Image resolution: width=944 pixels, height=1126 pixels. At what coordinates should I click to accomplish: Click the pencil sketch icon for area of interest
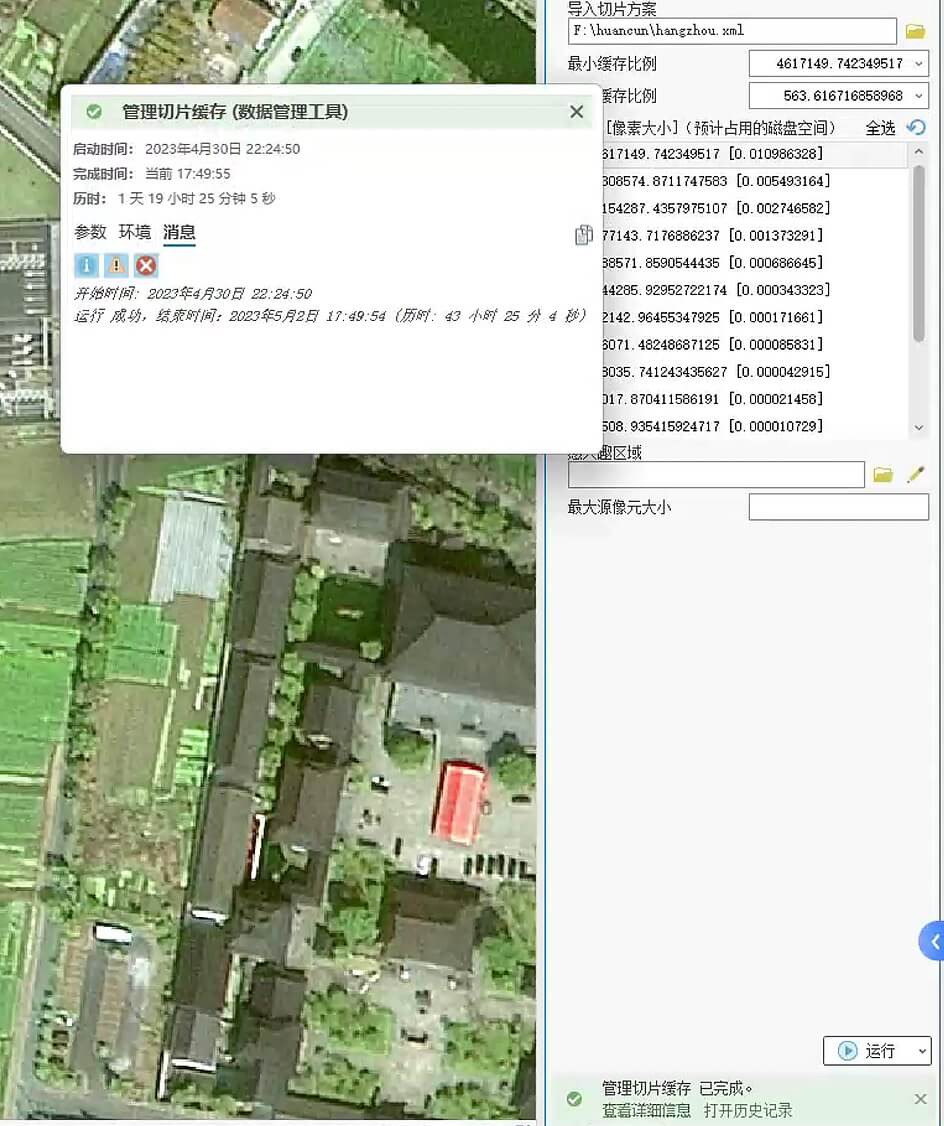click(x=915, y=475)
